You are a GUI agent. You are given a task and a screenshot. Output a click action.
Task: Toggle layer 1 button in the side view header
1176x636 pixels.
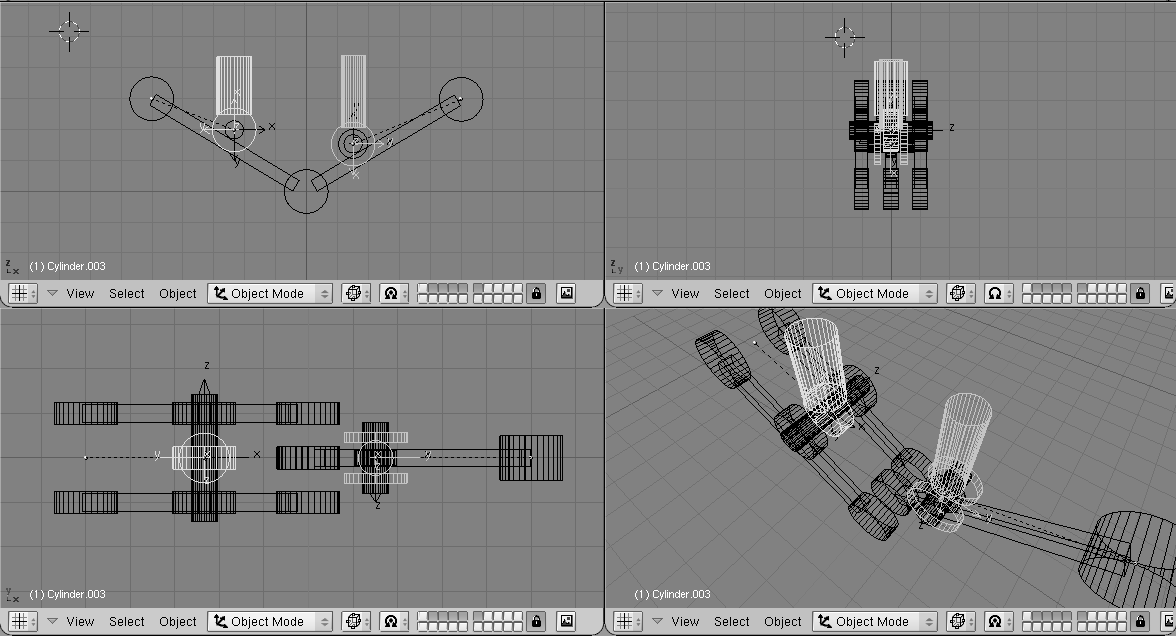1028,289
